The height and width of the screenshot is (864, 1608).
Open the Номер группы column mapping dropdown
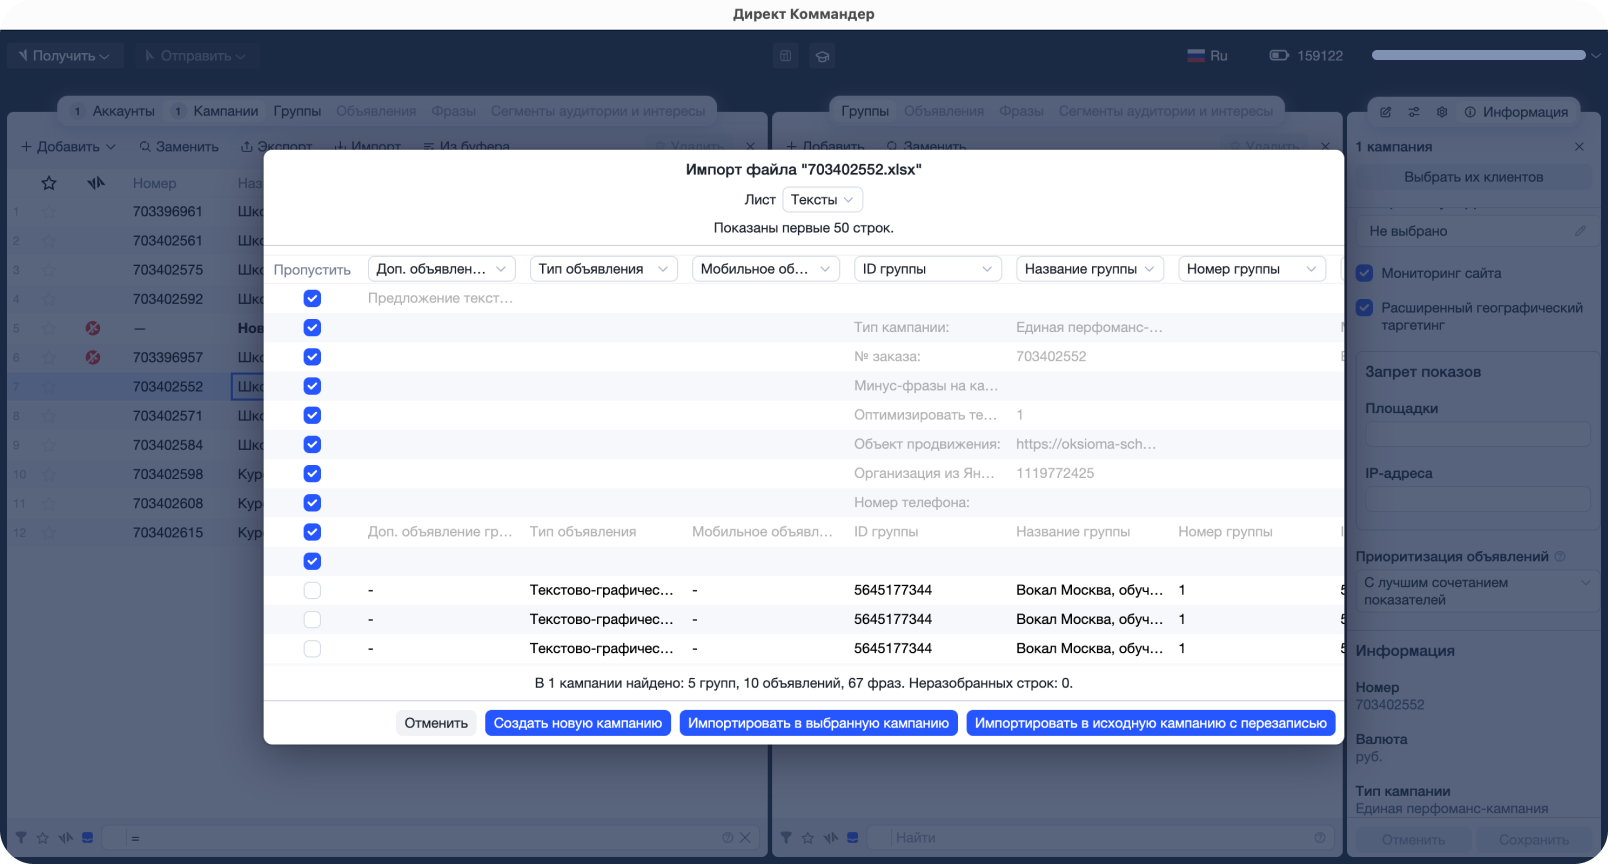coord(1252,269)
